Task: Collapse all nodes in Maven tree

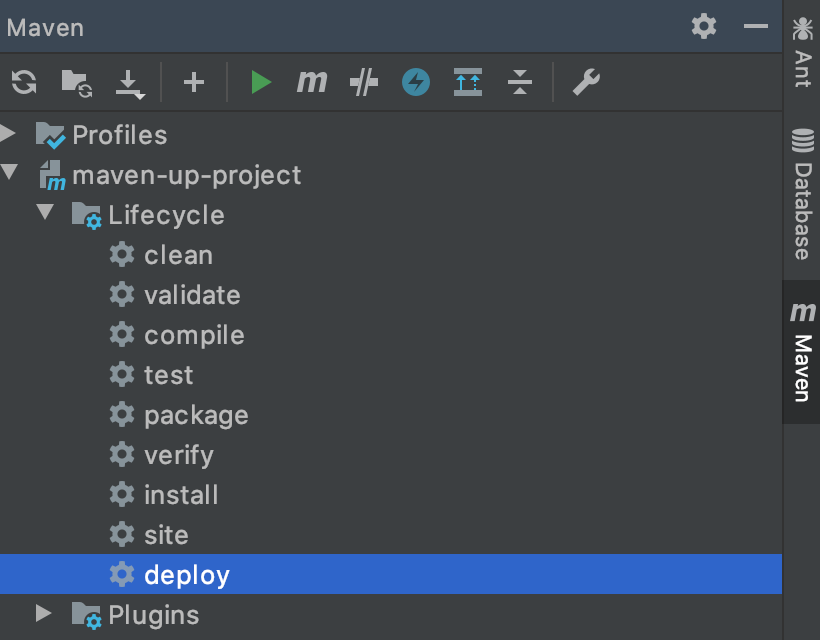Action: click(x=519, y=82)
